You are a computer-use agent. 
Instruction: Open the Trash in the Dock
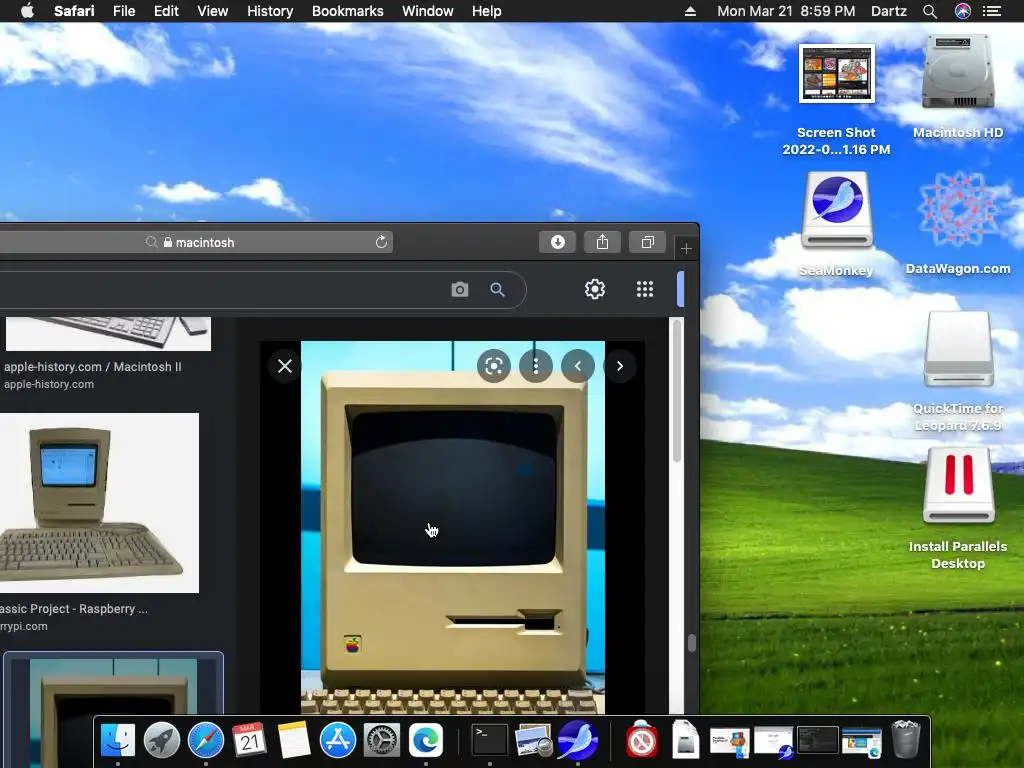pos(906,739)
